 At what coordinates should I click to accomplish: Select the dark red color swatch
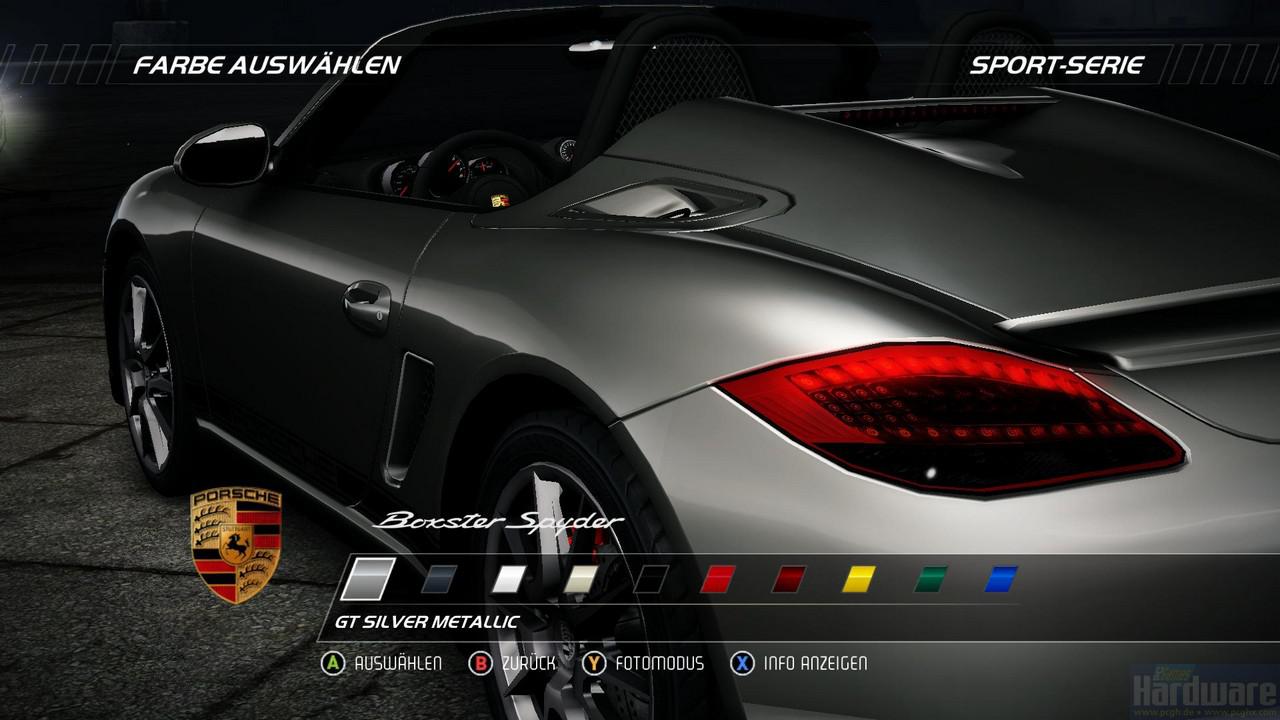tap(788, 579)
